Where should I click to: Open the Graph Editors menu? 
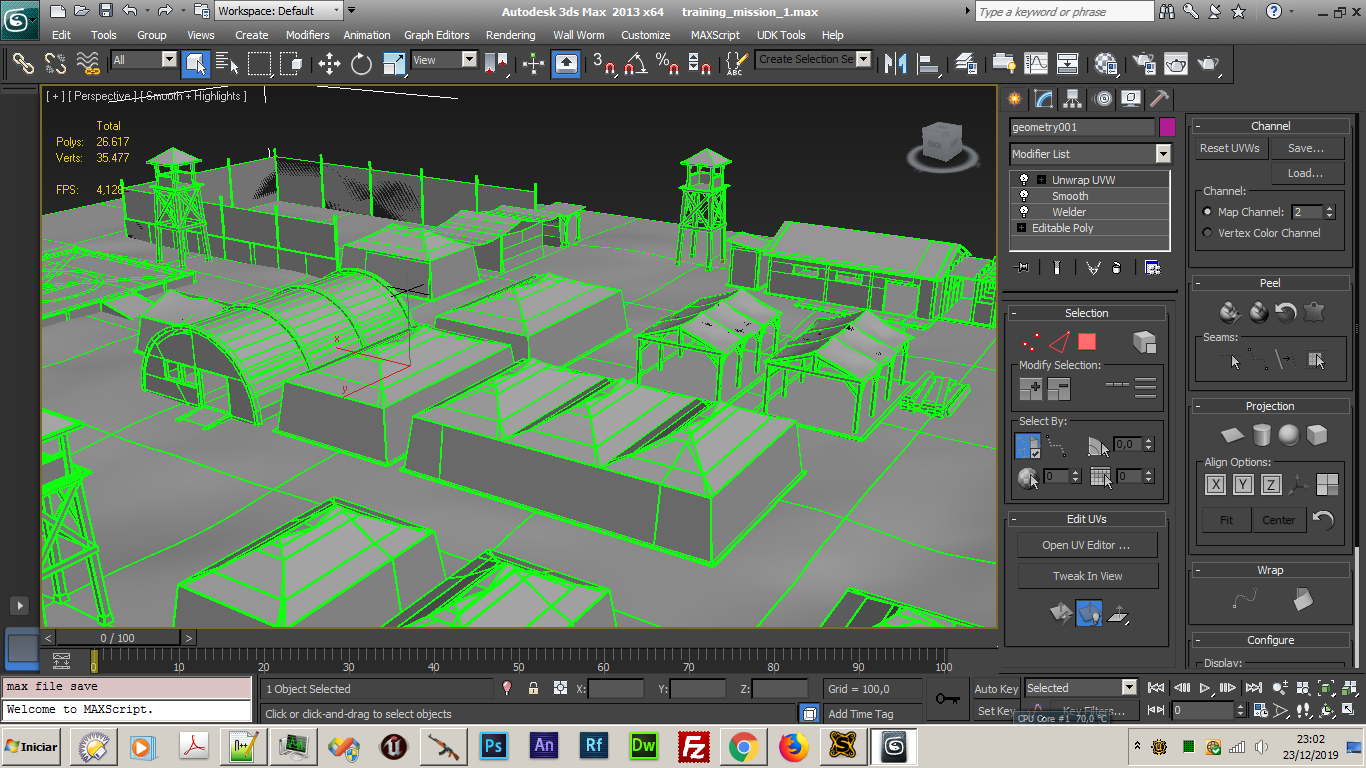click(x=436, y=35)
